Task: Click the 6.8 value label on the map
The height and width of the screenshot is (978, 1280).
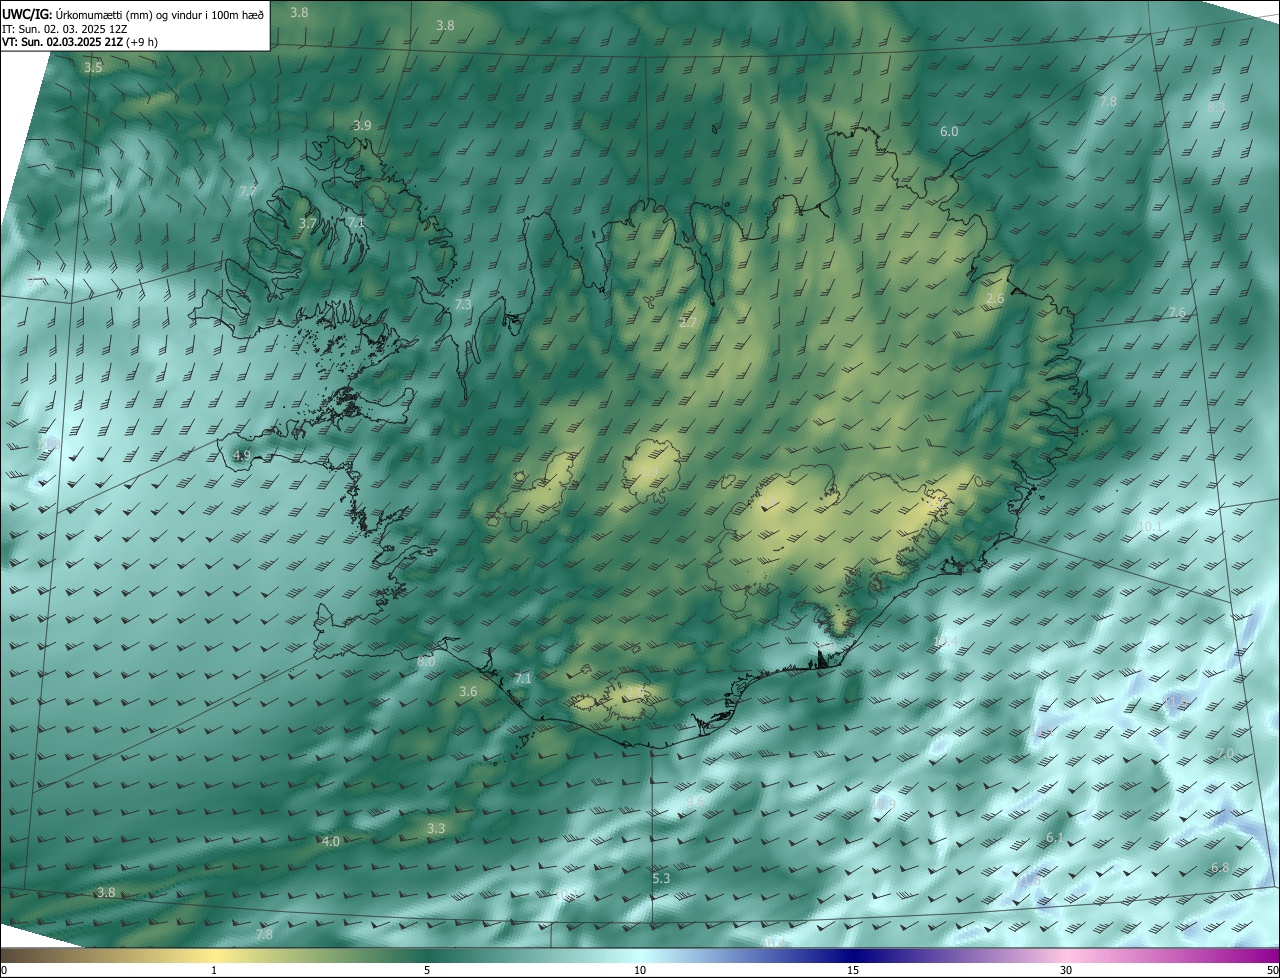Action: [x=1220, y=868]
